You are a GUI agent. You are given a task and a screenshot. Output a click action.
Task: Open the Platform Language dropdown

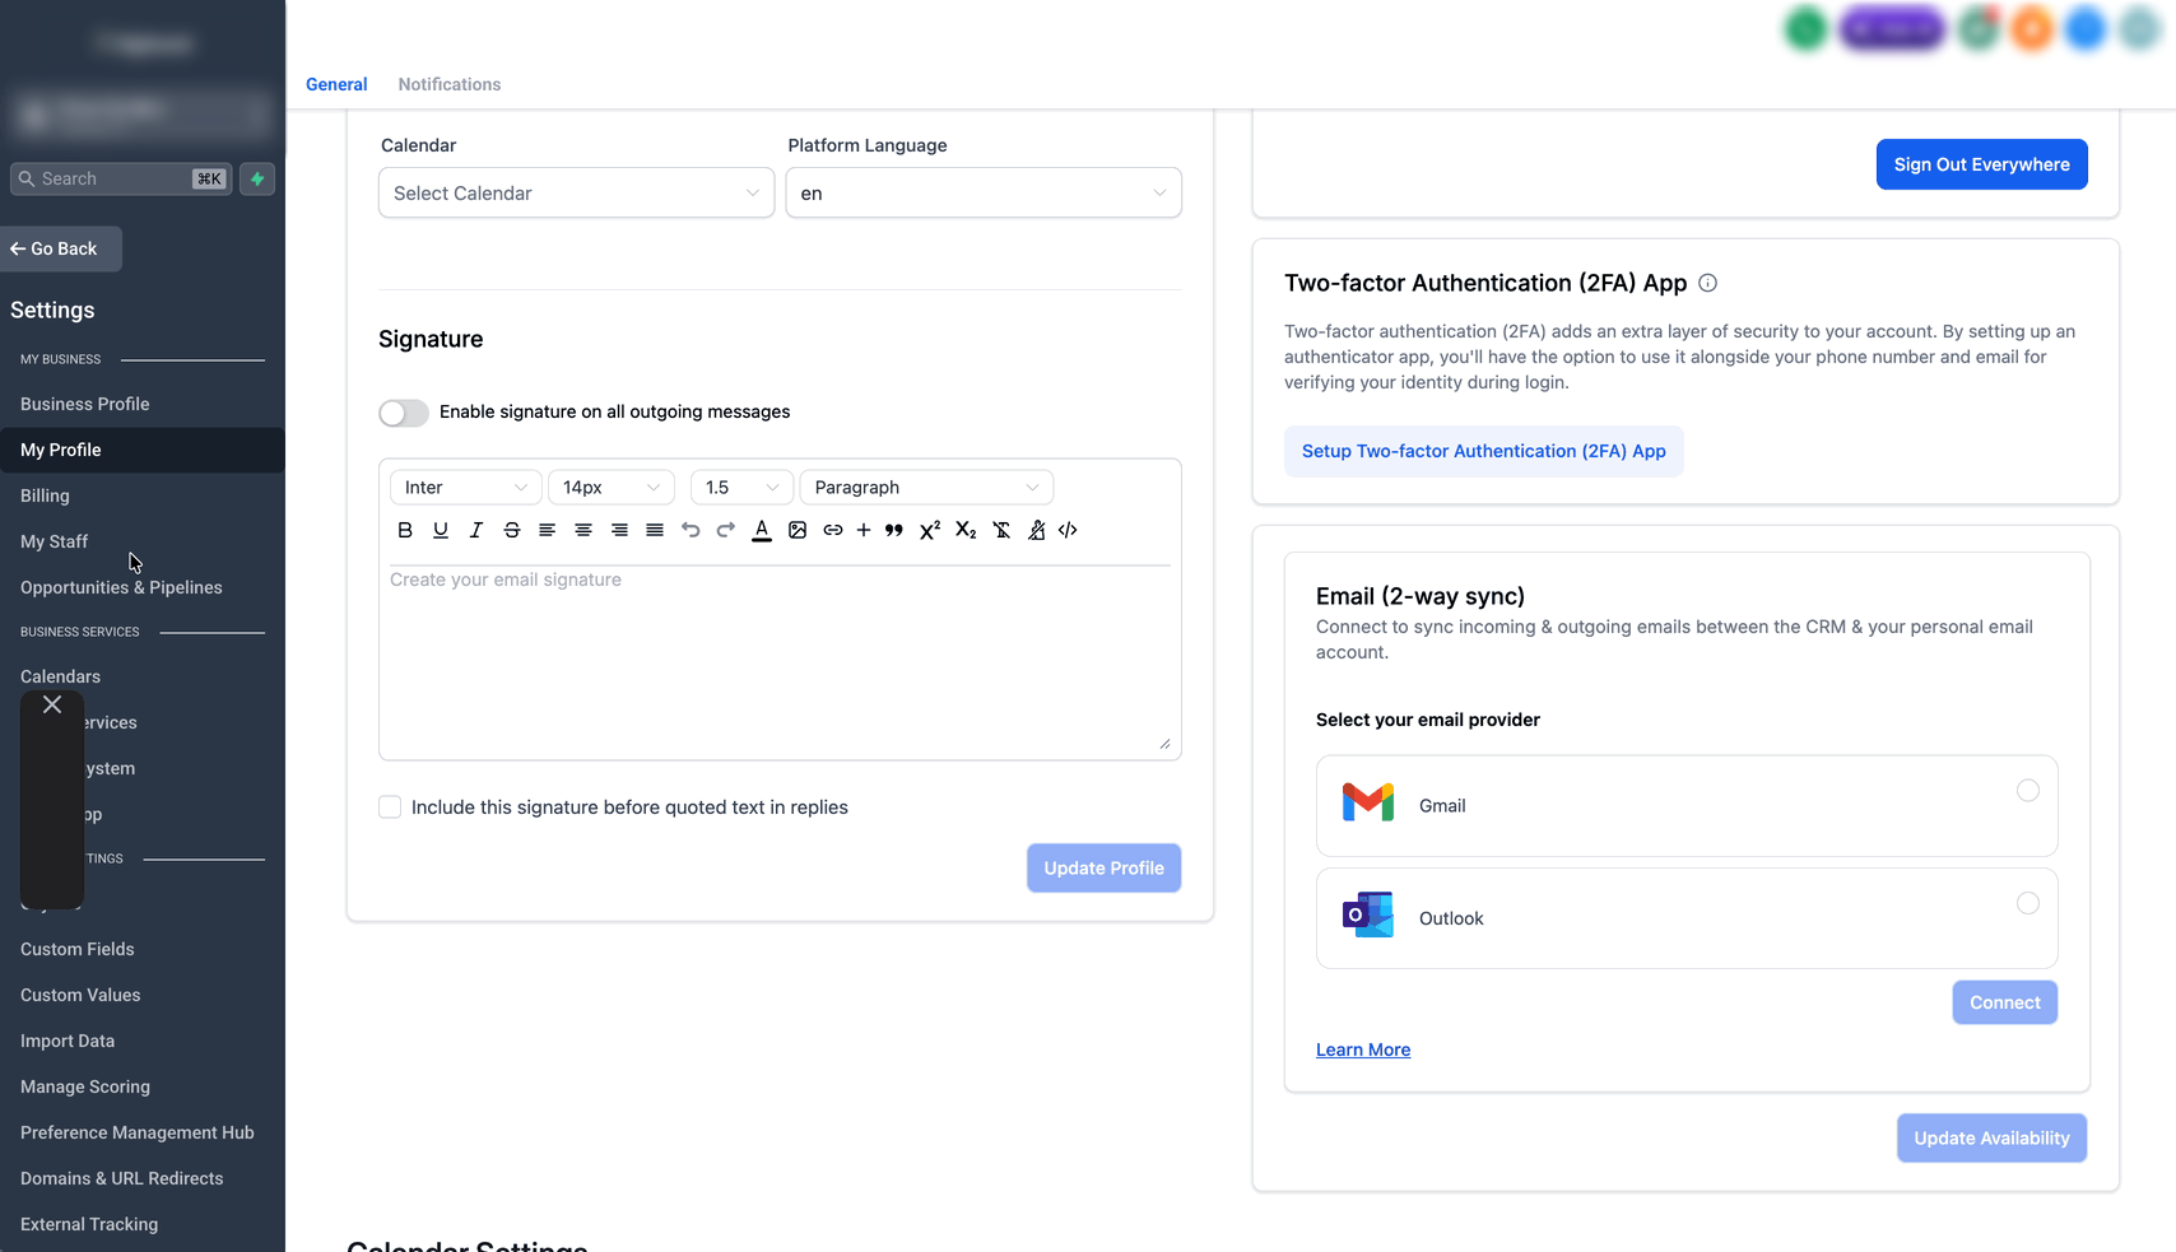click(x=984, y=193)
